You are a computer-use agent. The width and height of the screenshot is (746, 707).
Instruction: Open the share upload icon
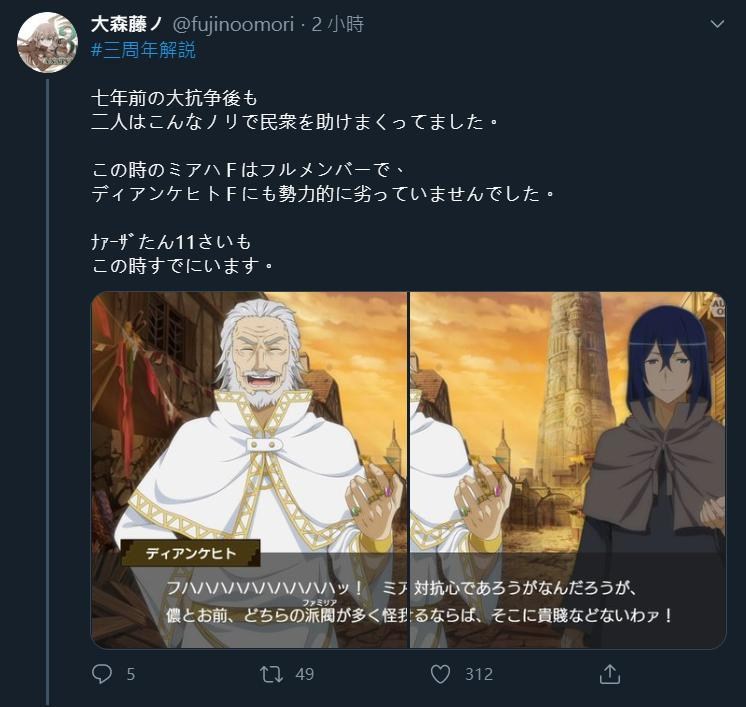[x=609, y=674]
